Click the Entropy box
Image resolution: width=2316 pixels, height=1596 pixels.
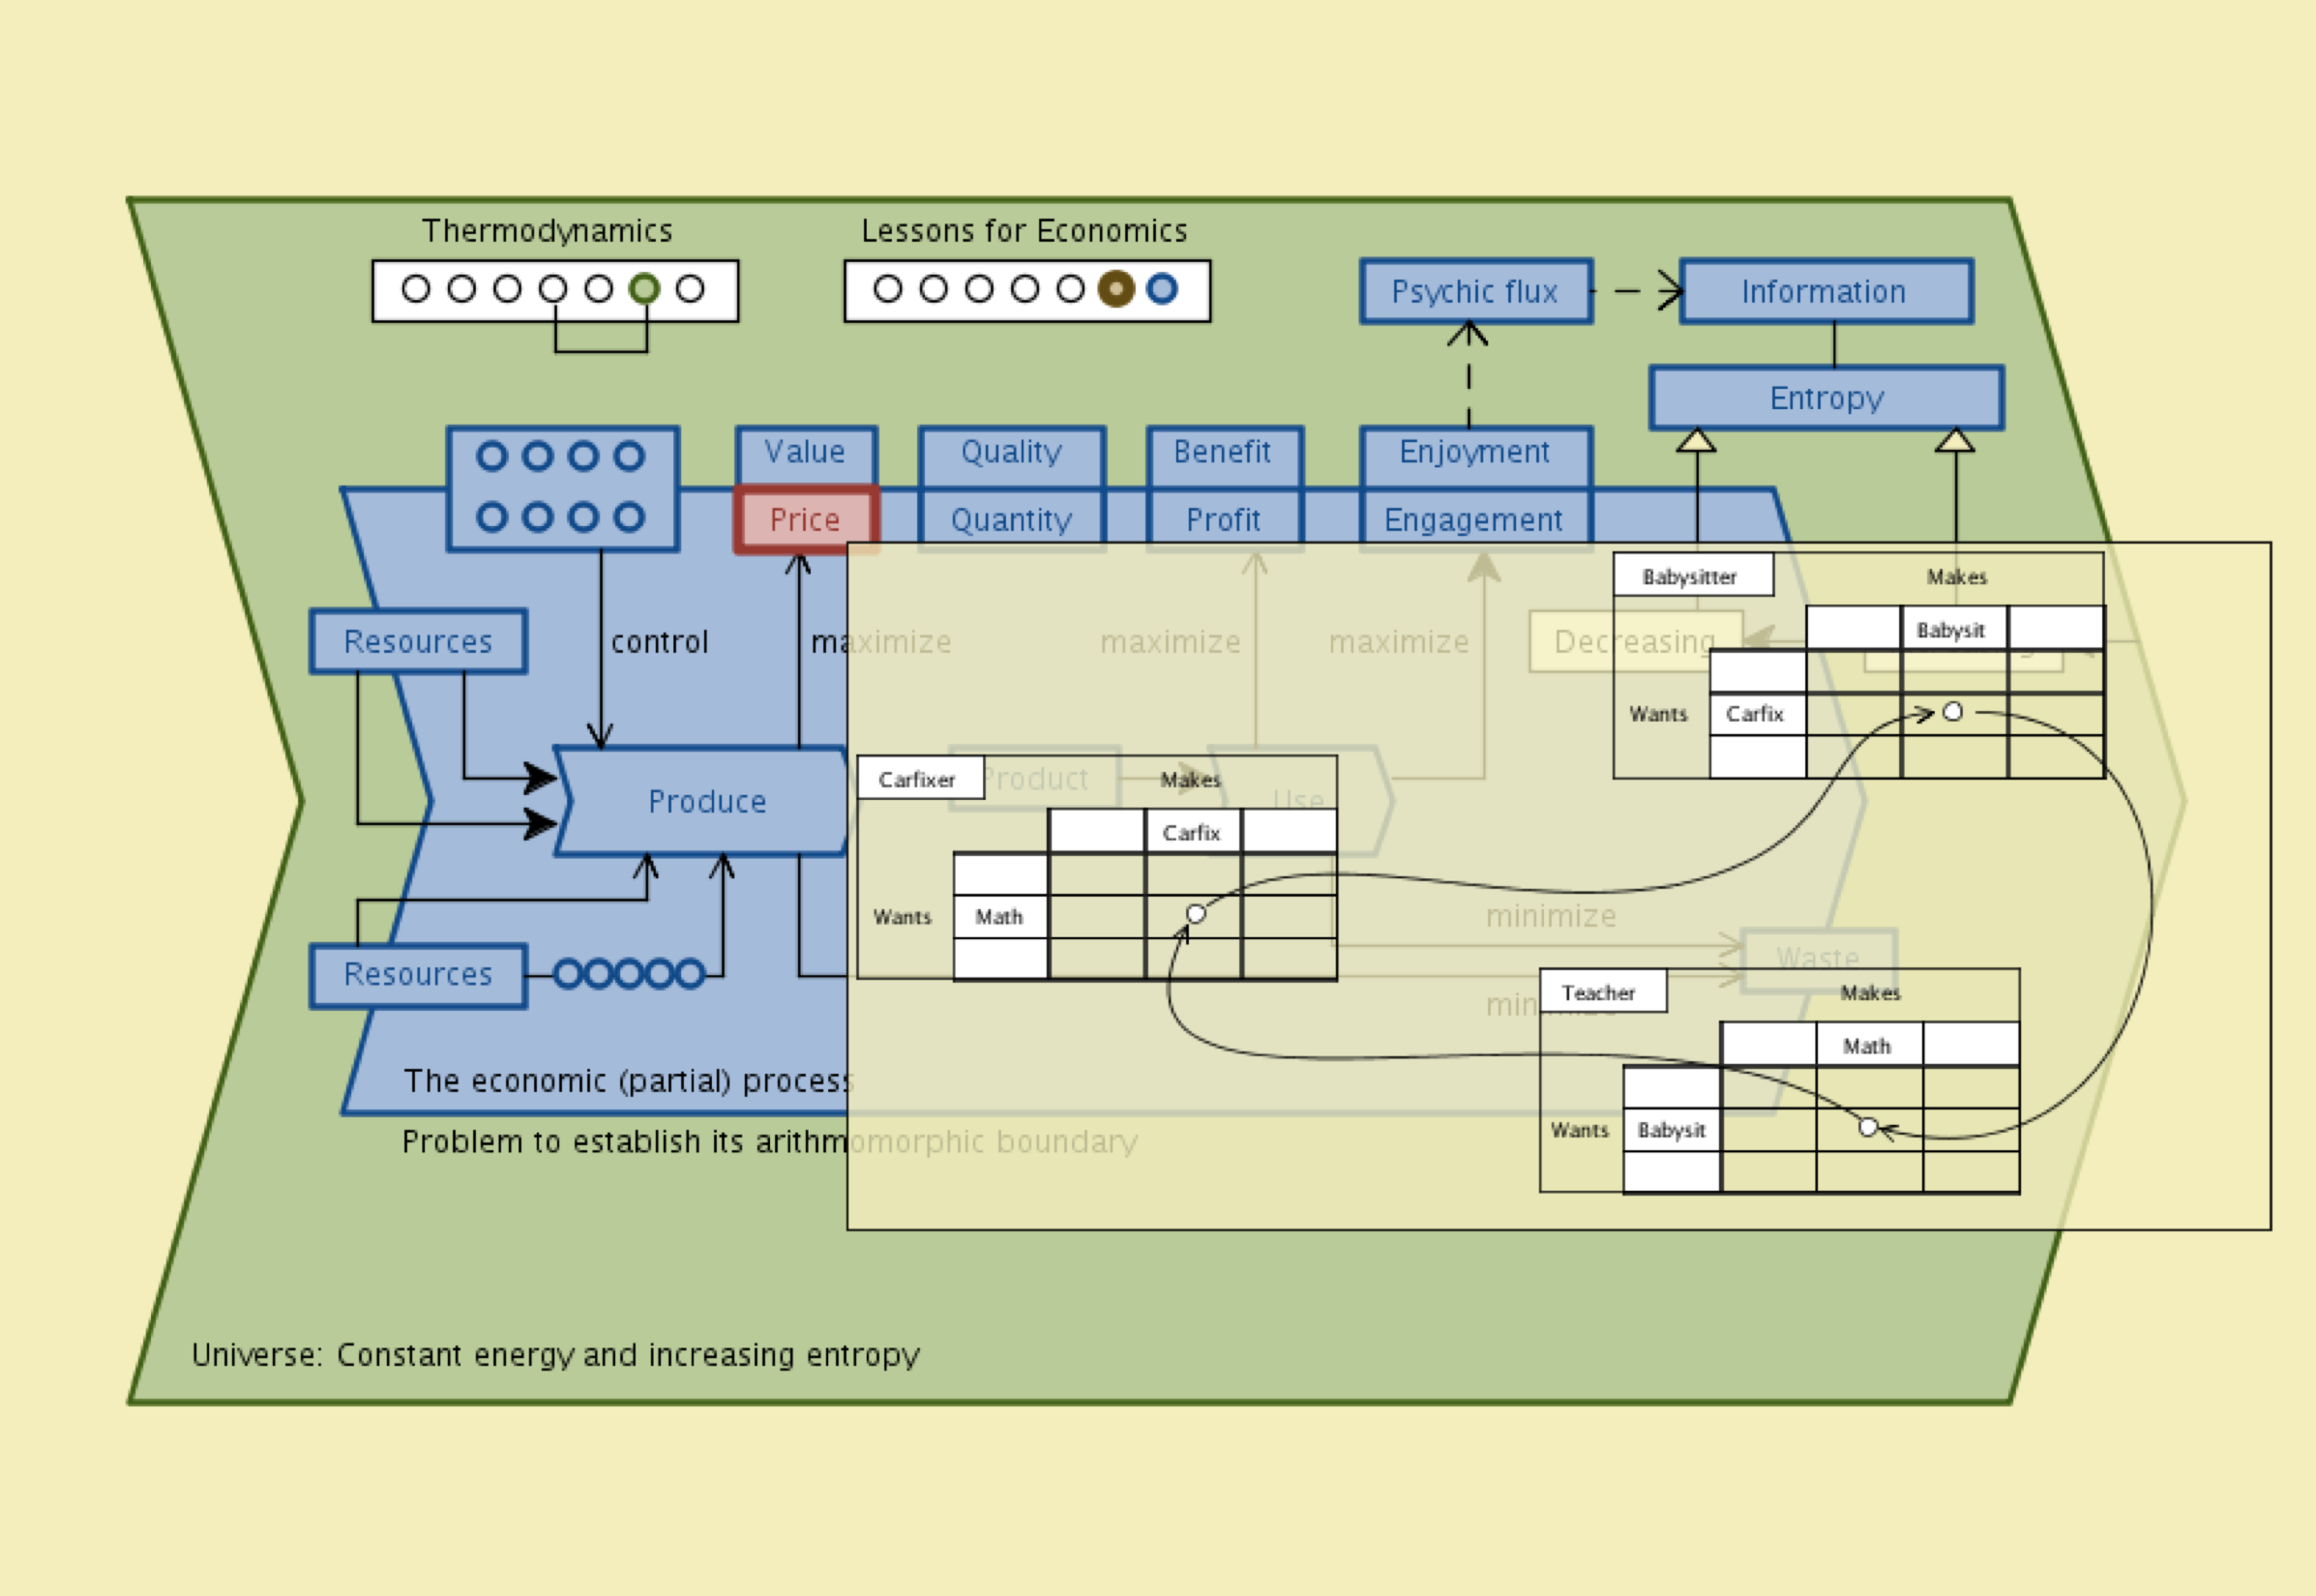pyautogui.click(x=1826, y=398)
